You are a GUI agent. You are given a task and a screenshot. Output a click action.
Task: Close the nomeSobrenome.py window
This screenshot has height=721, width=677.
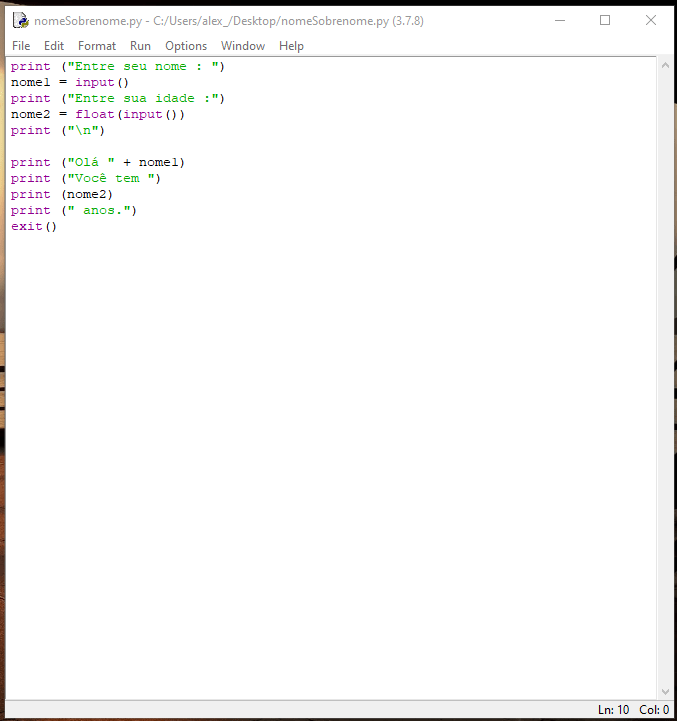(651, 20)
